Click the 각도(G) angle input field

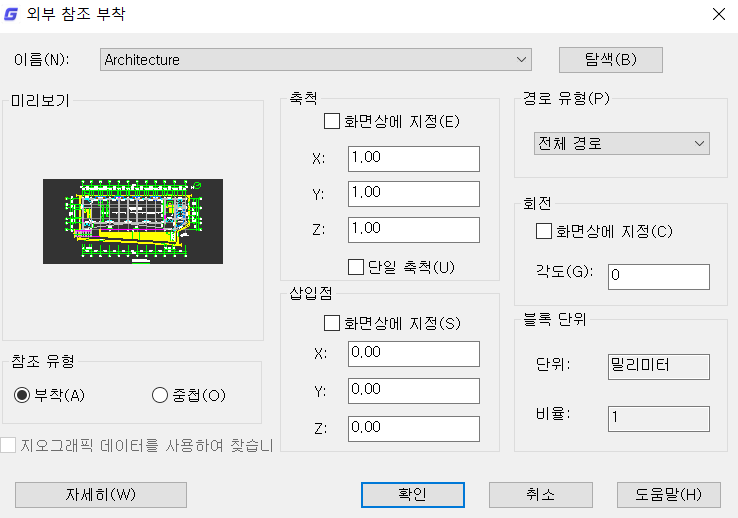tap(658, 277)
